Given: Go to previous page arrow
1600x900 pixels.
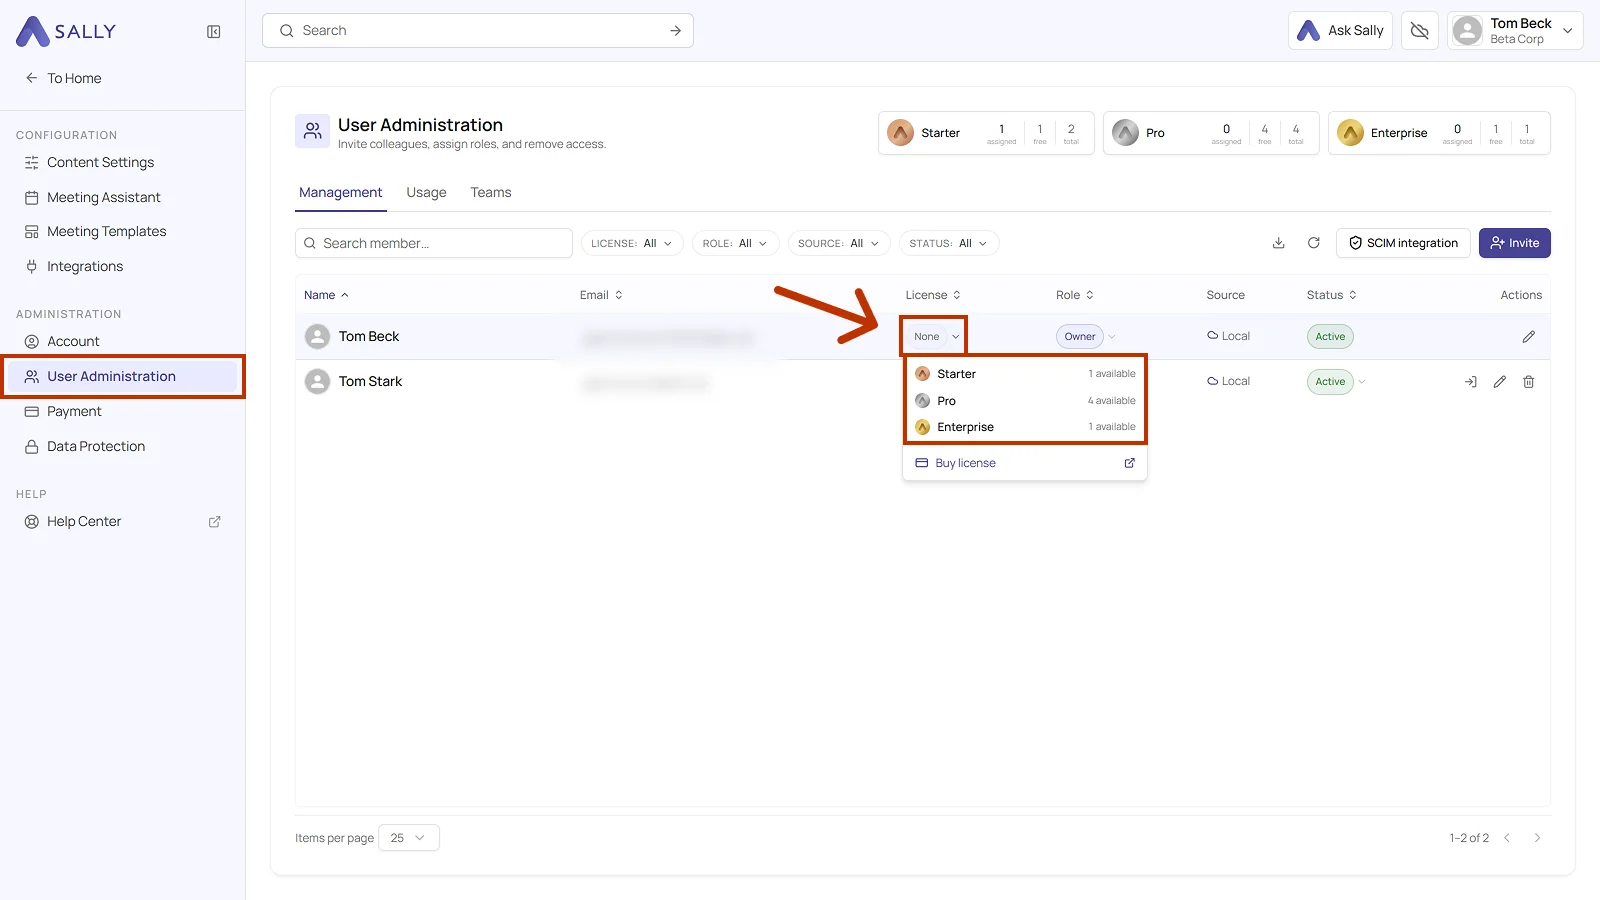Looking at the screenshot, I should (x=1507, y=838).
